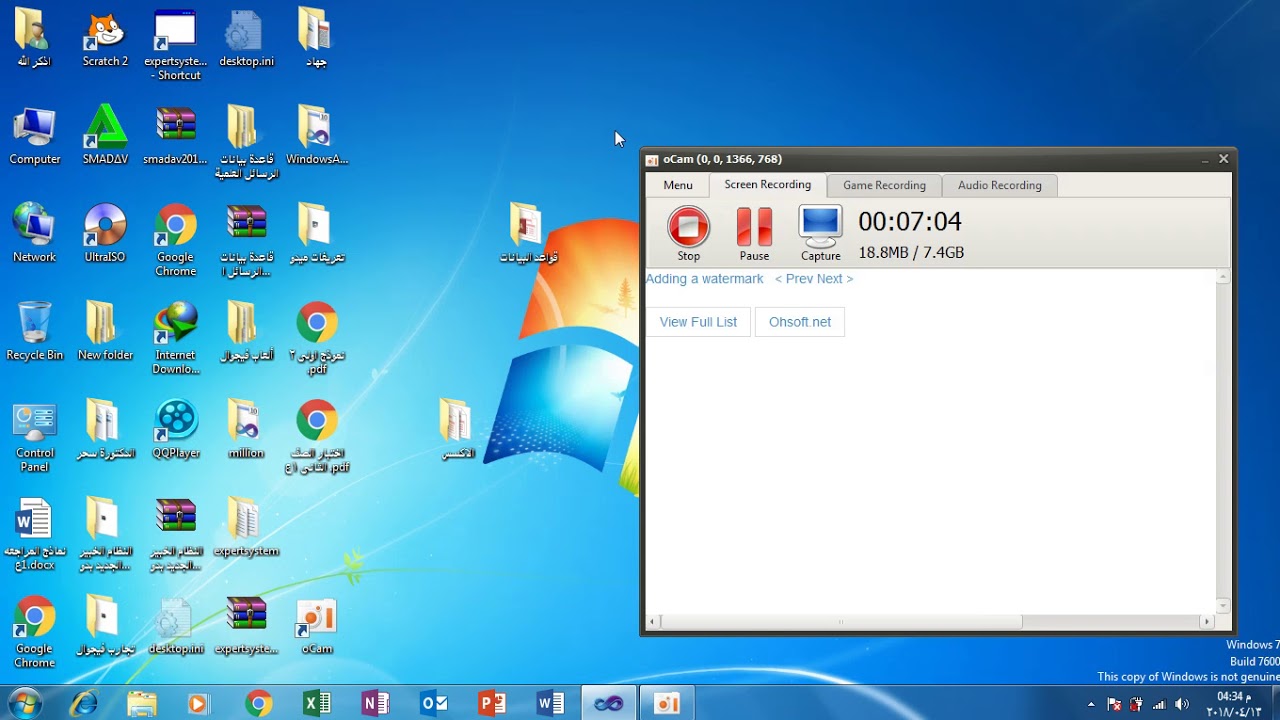
Task: Select the QQPlayer desktop shortcut
Action: 176,430
